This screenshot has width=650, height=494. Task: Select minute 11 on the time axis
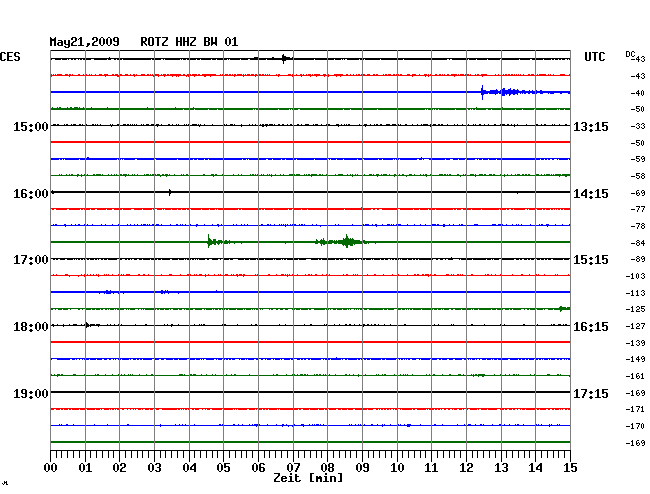[x=431, y=467]
